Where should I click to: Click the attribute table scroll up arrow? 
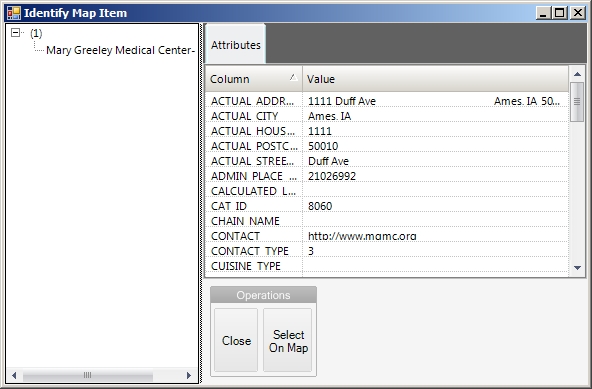pyautogui.click(x=577, y=74)
